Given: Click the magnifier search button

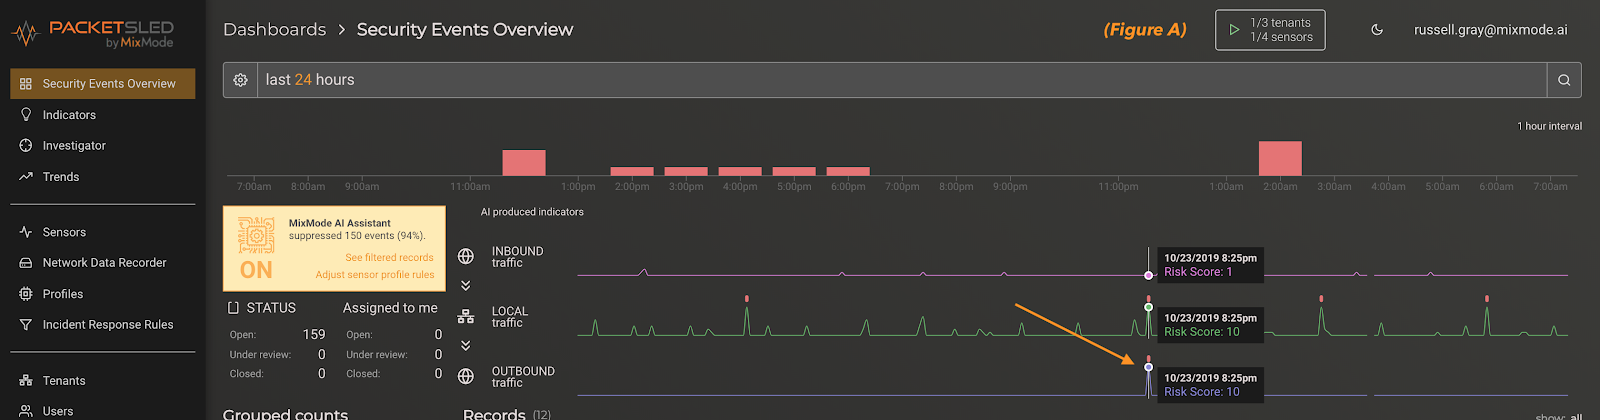Looking at the screenshot, I should point(1564,80).
